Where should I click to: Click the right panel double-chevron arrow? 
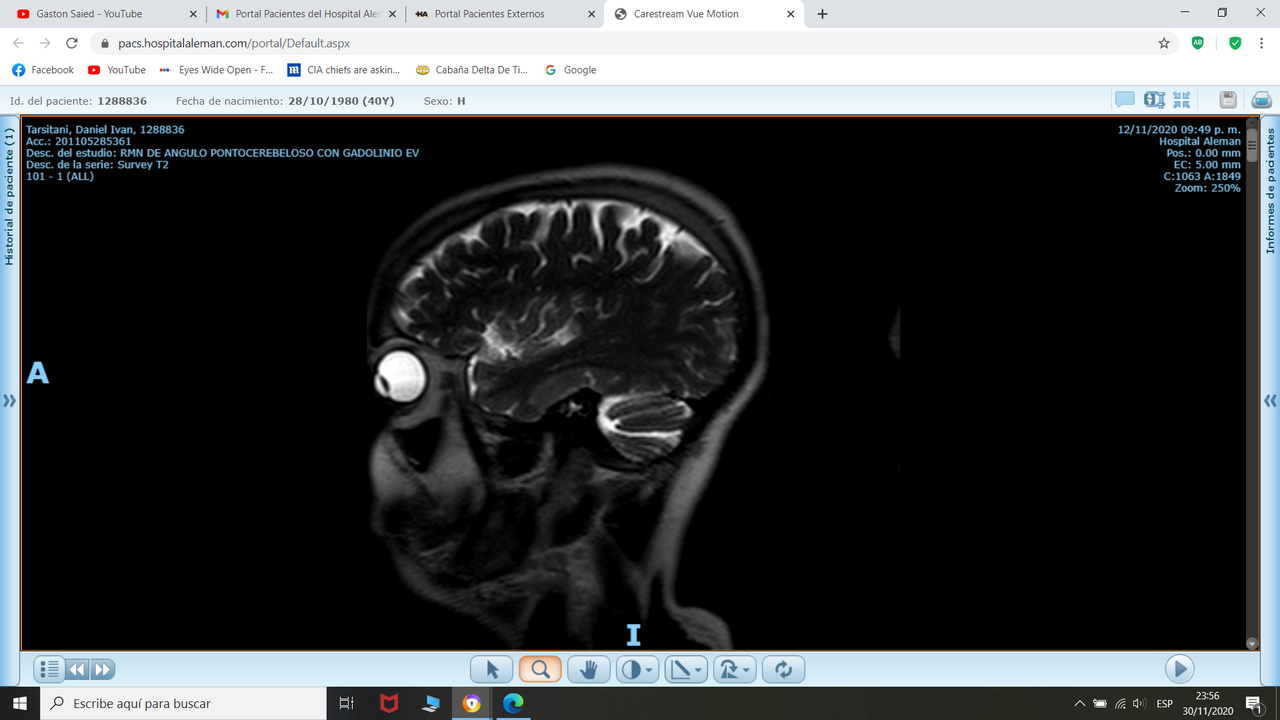point(1270,401)
